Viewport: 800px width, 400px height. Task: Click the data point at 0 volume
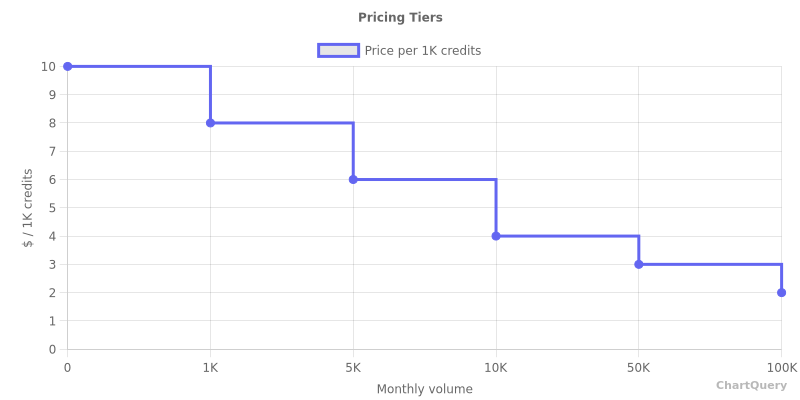coord(68,66)
